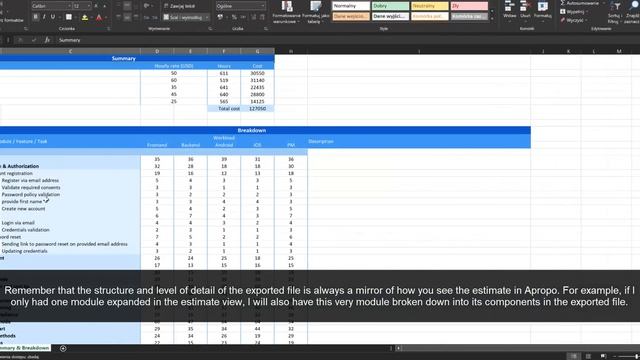Click the fx insert function icon
640x360 pixels.
click(47, 40)
